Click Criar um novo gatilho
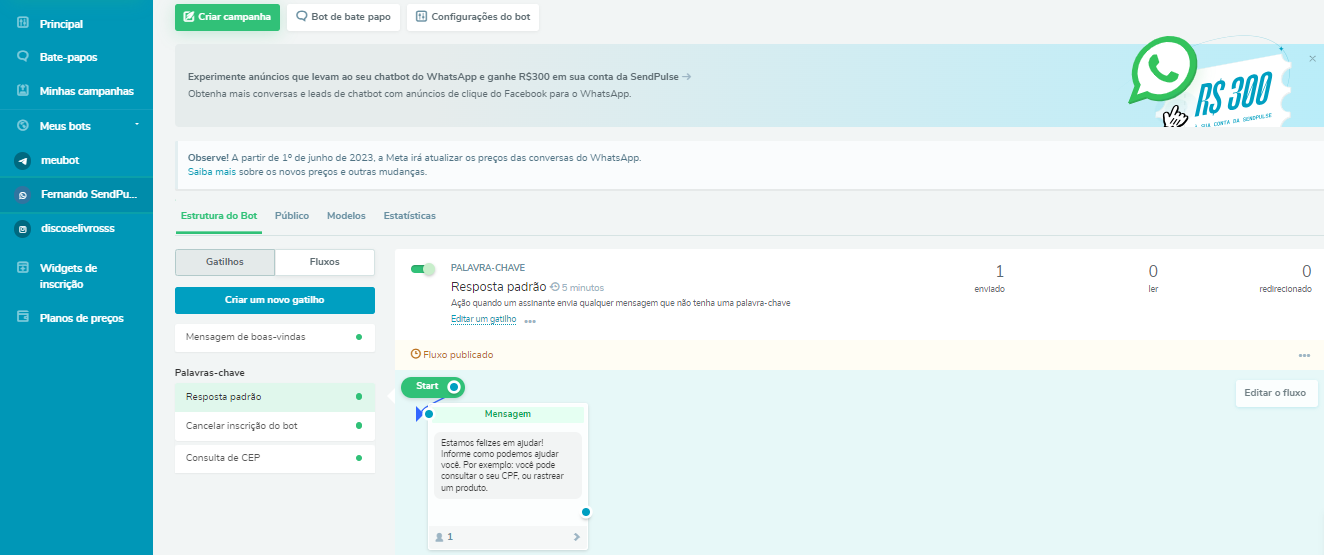The width and height of the screenshot is (1324, 555). (275, 300)
